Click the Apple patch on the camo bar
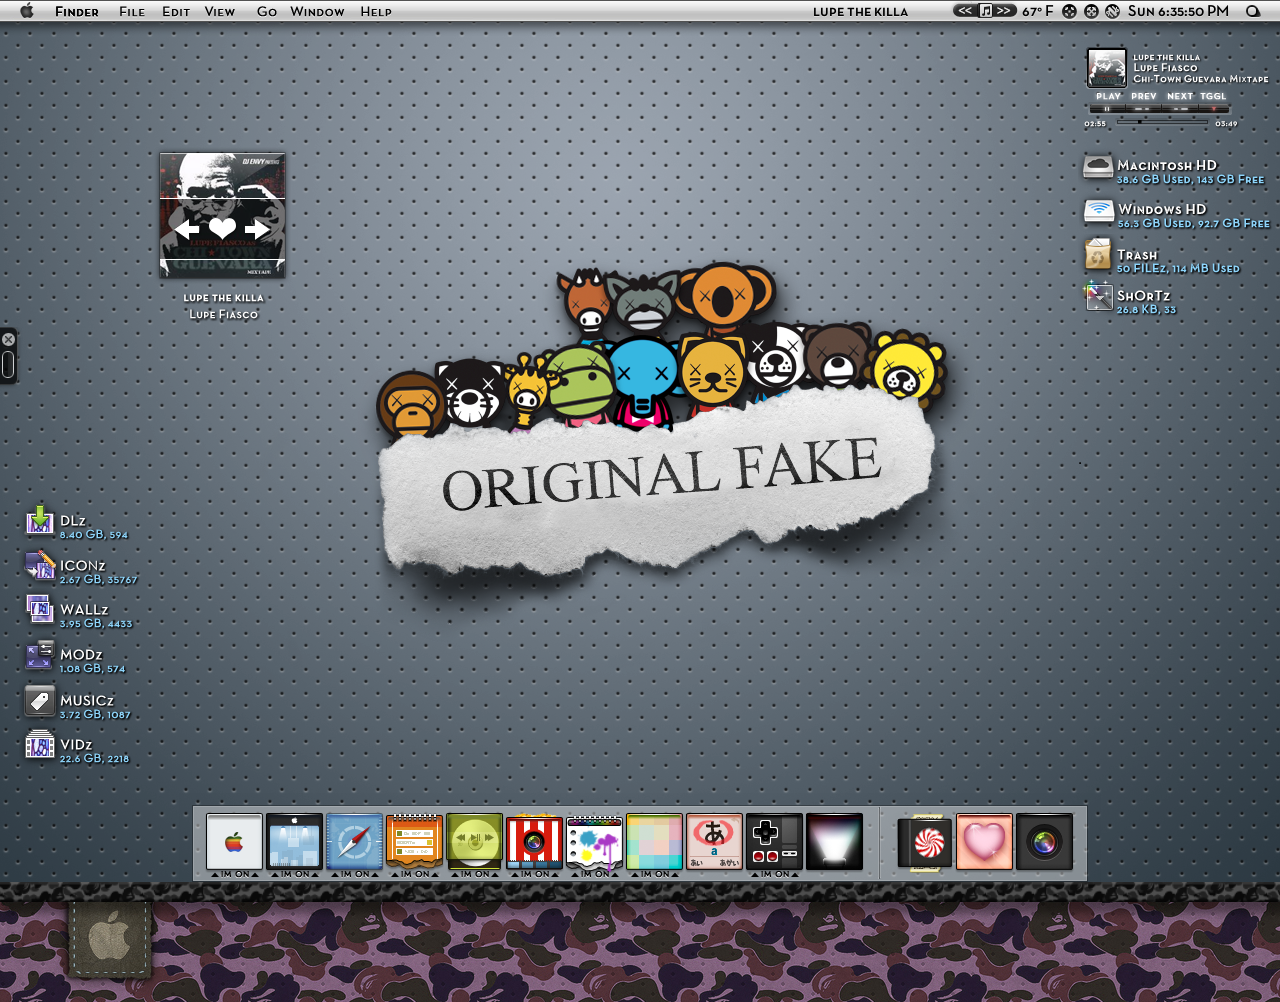This screenshot has width=1280, height=1002. point(110,940)
